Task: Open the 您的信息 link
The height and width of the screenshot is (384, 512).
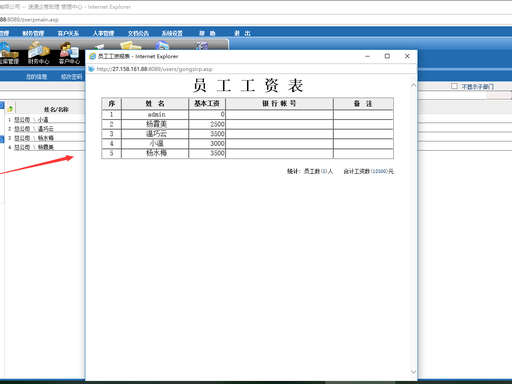Action: tap(36, 77)
